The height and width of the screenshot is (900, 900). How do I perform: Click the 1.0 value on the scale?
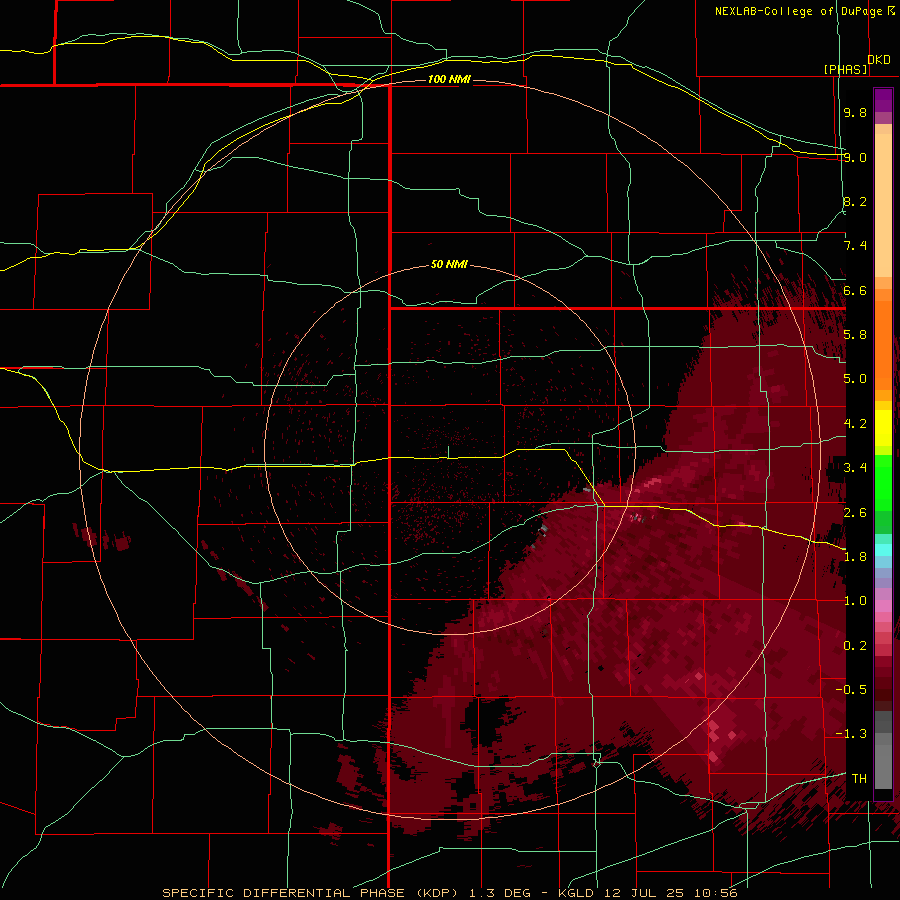(855, 601)
